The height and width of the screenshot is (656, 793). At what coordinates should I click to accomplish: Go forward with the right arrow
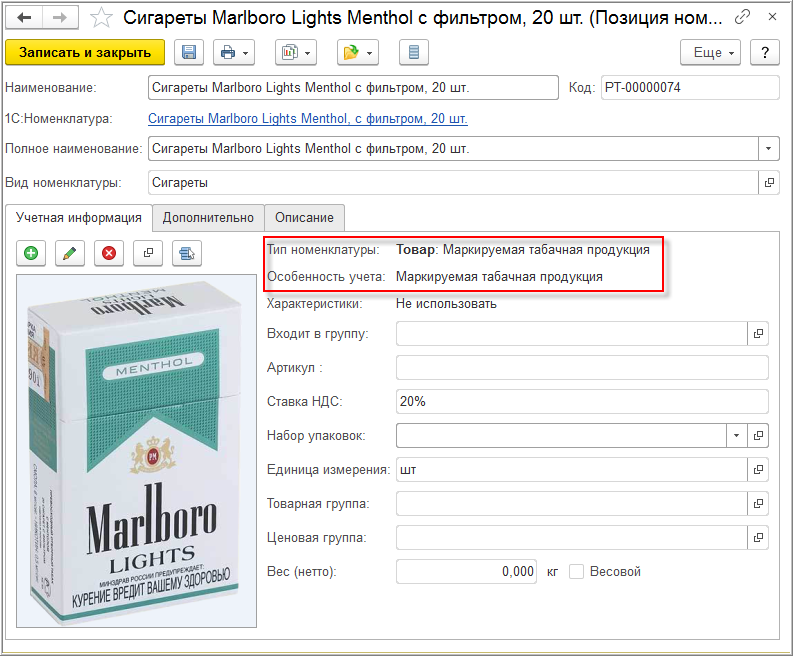tap(60, 18)
